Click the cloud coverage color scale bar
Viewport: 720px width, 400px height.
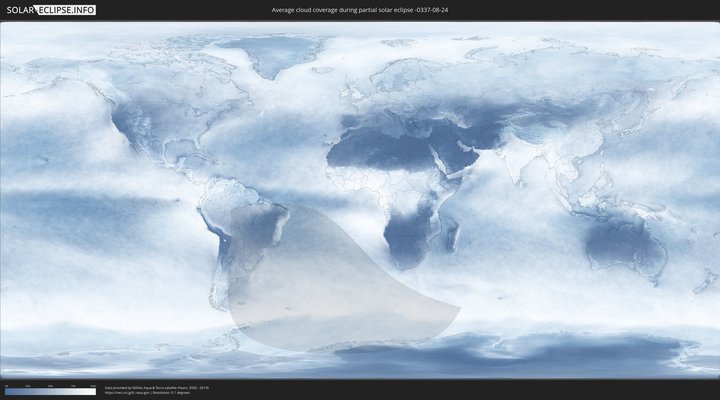50,392
